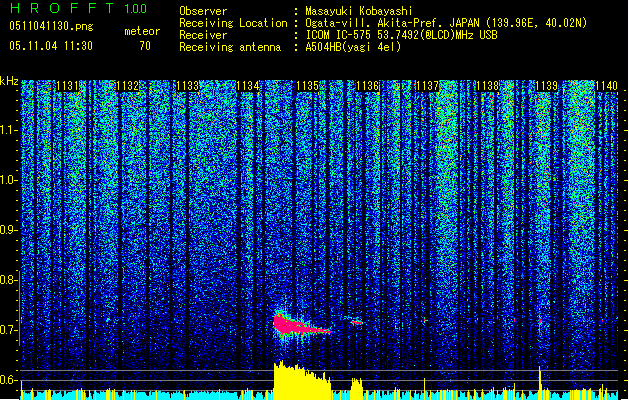Click the small magenta echo near 1136
The height and width of the screenshot is (400, 629).
[356, 322]
